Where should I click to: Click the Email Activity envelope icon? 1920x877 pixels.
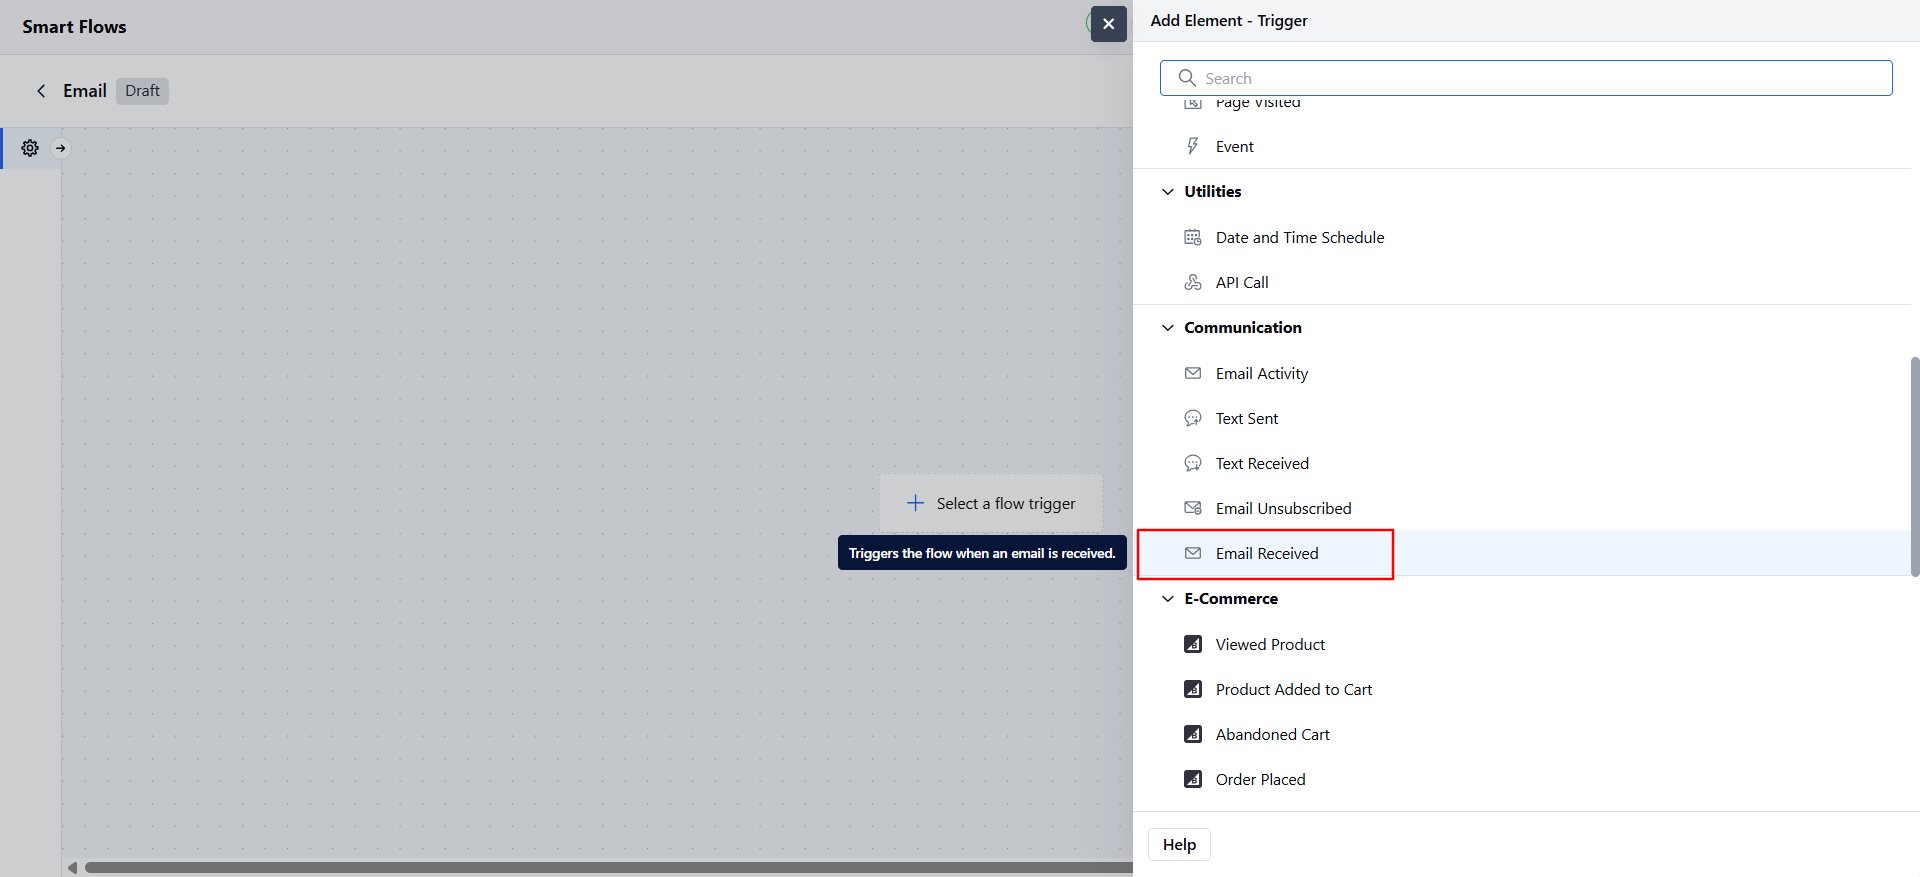[x=1193, y=373]
